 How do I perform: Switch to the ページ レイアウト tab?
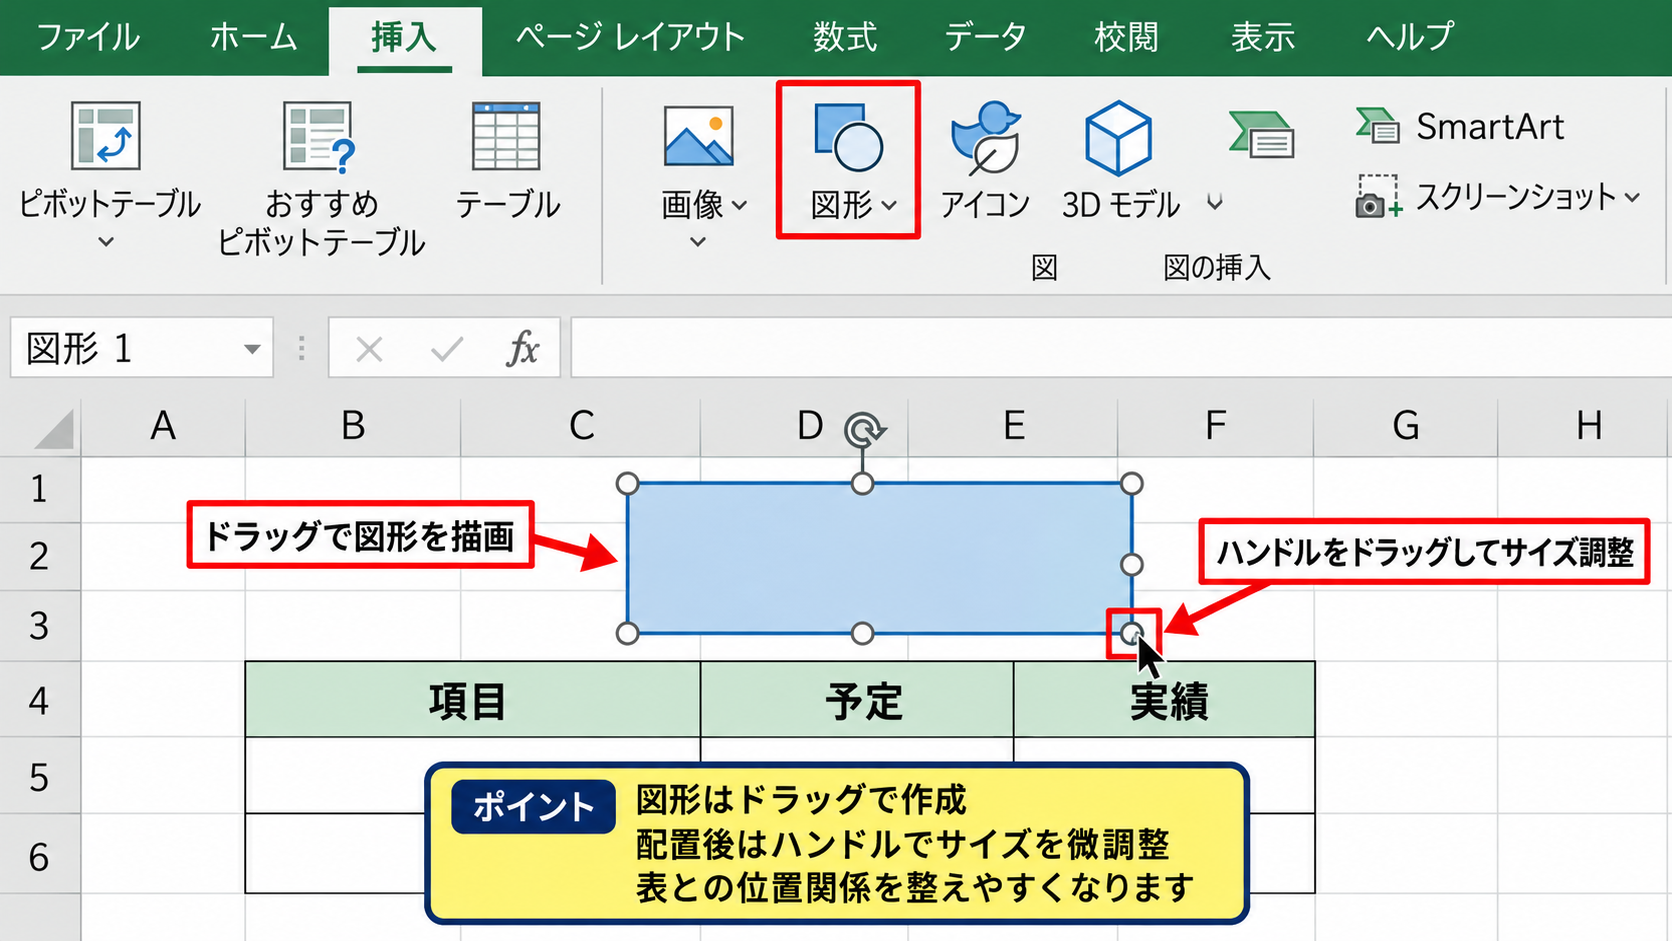pos(630,37)
